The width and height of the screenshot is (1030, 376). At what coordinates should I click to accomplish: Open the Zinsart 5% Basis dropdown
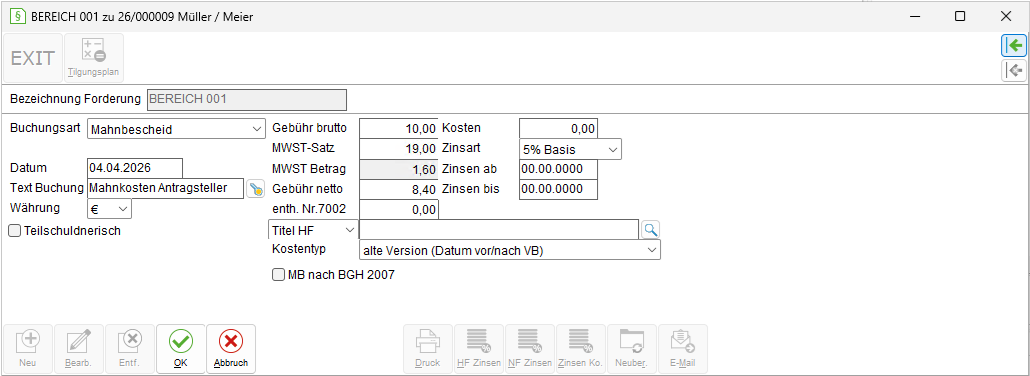pyautogui.click(x=570, y=149)
